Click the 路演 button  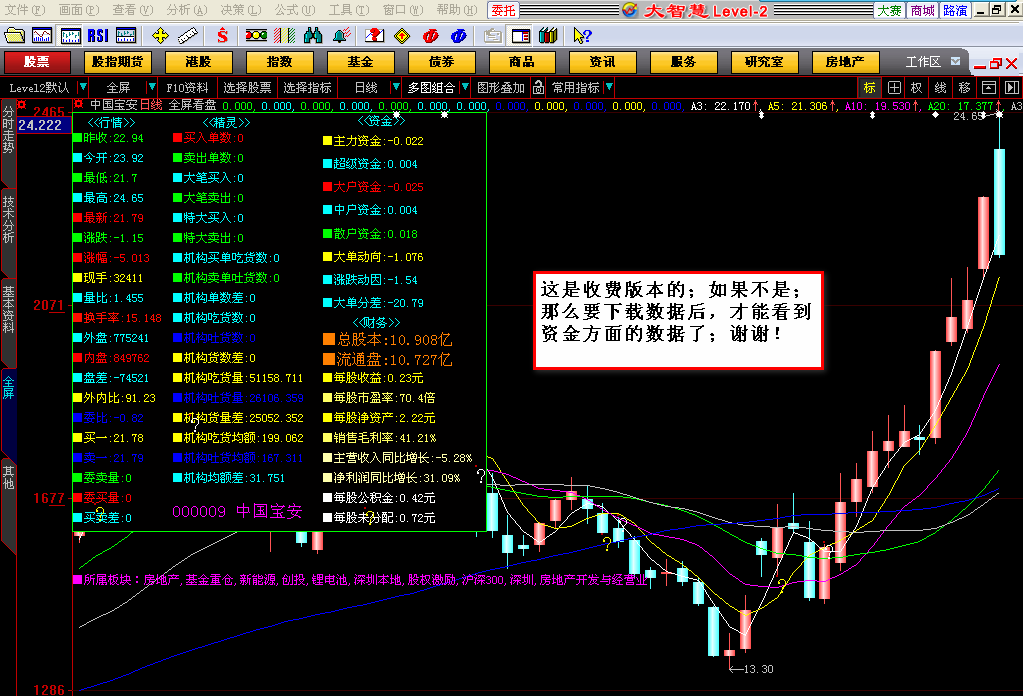pyautogui.click(x=955, y=10)
